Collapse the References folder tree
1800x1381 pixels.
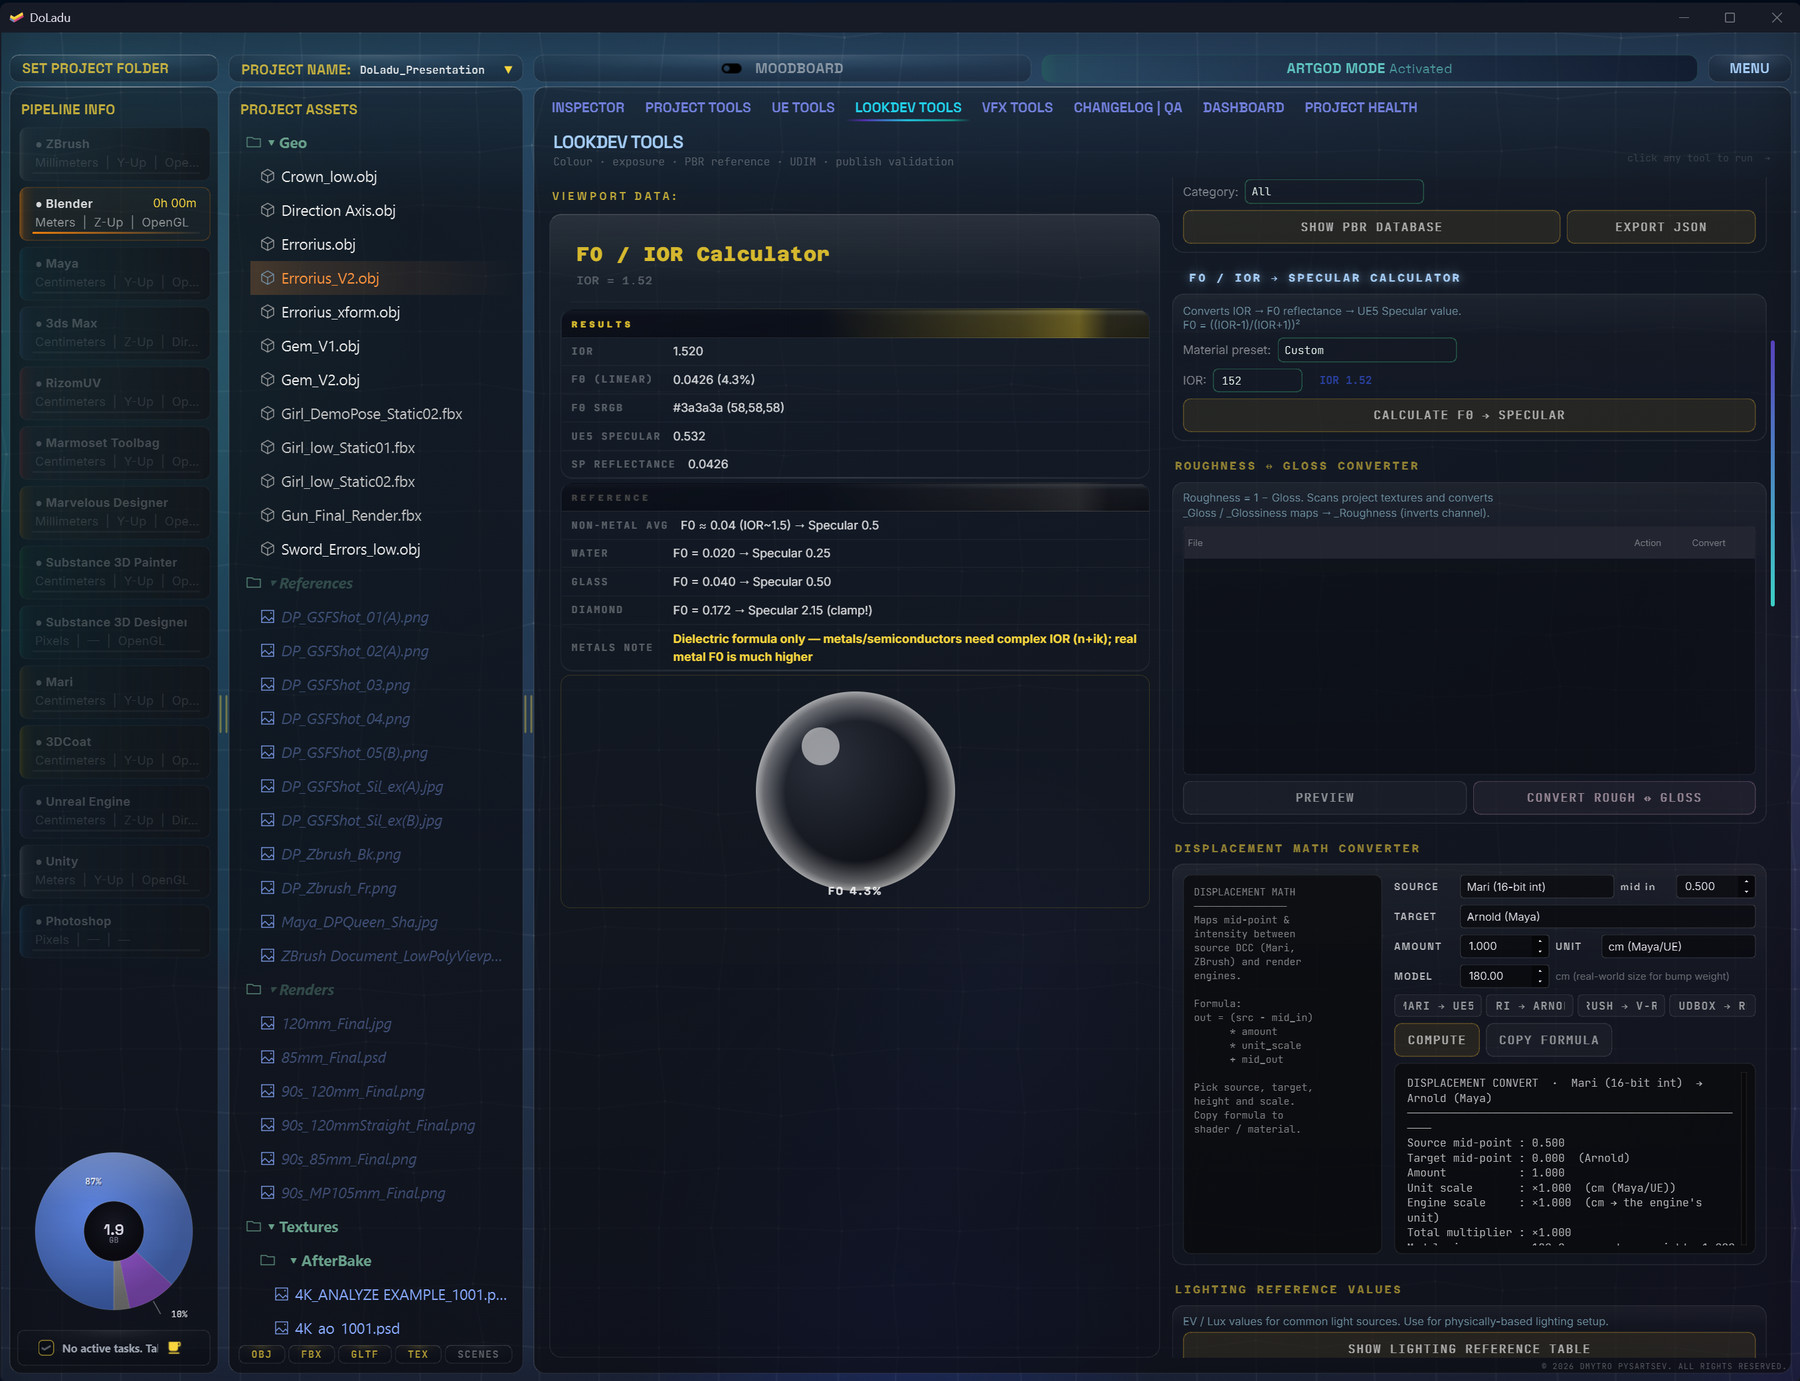tap(272, 583)
